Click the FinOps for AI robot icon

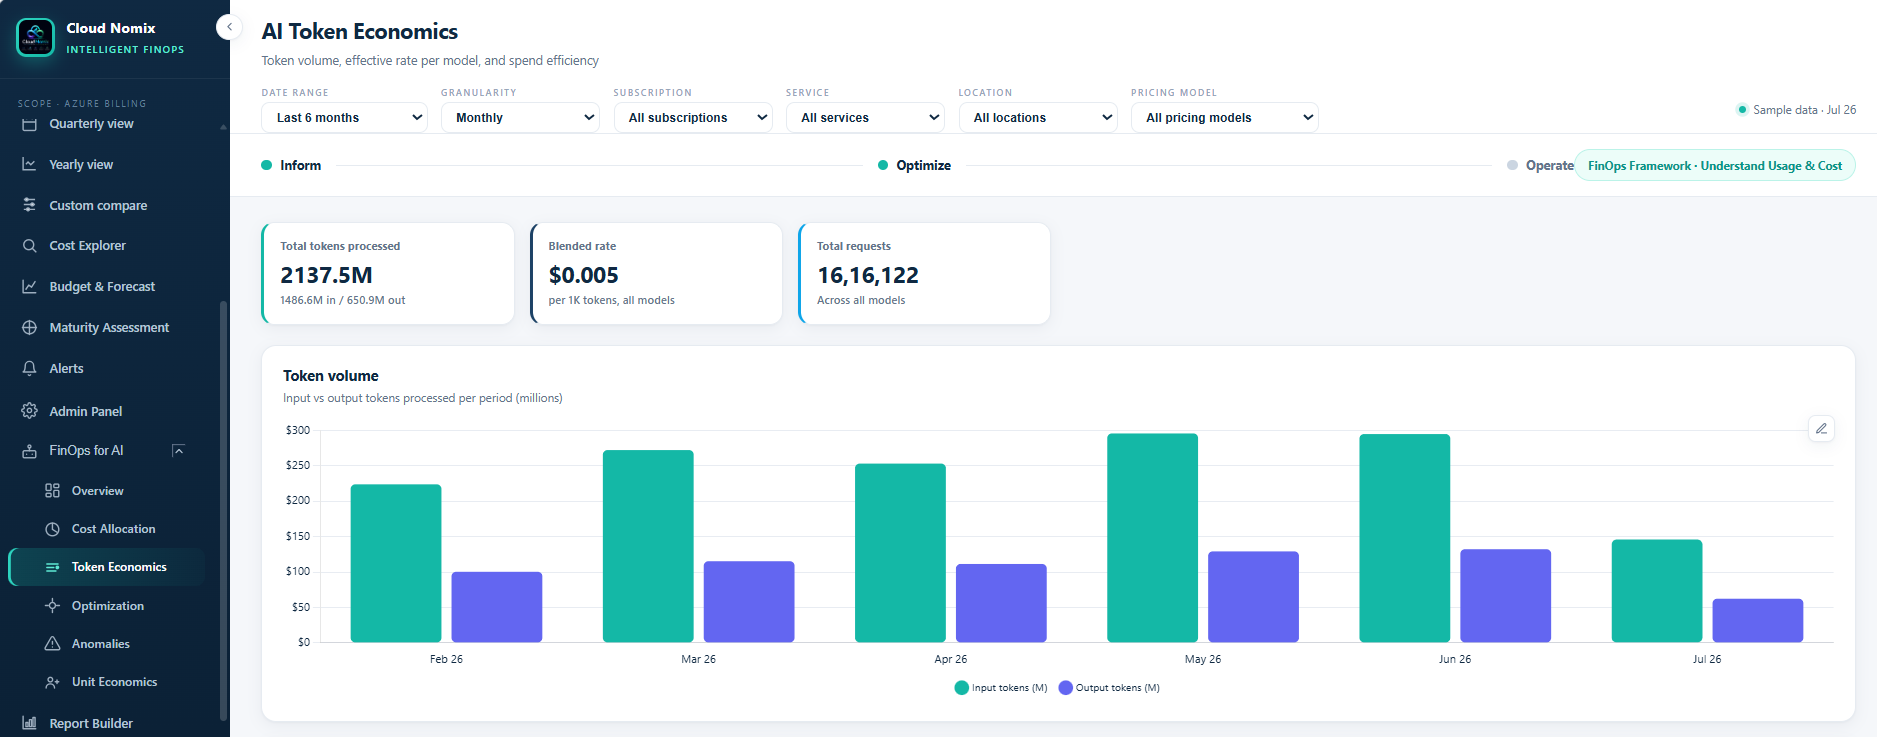click(x=29, y=451)
